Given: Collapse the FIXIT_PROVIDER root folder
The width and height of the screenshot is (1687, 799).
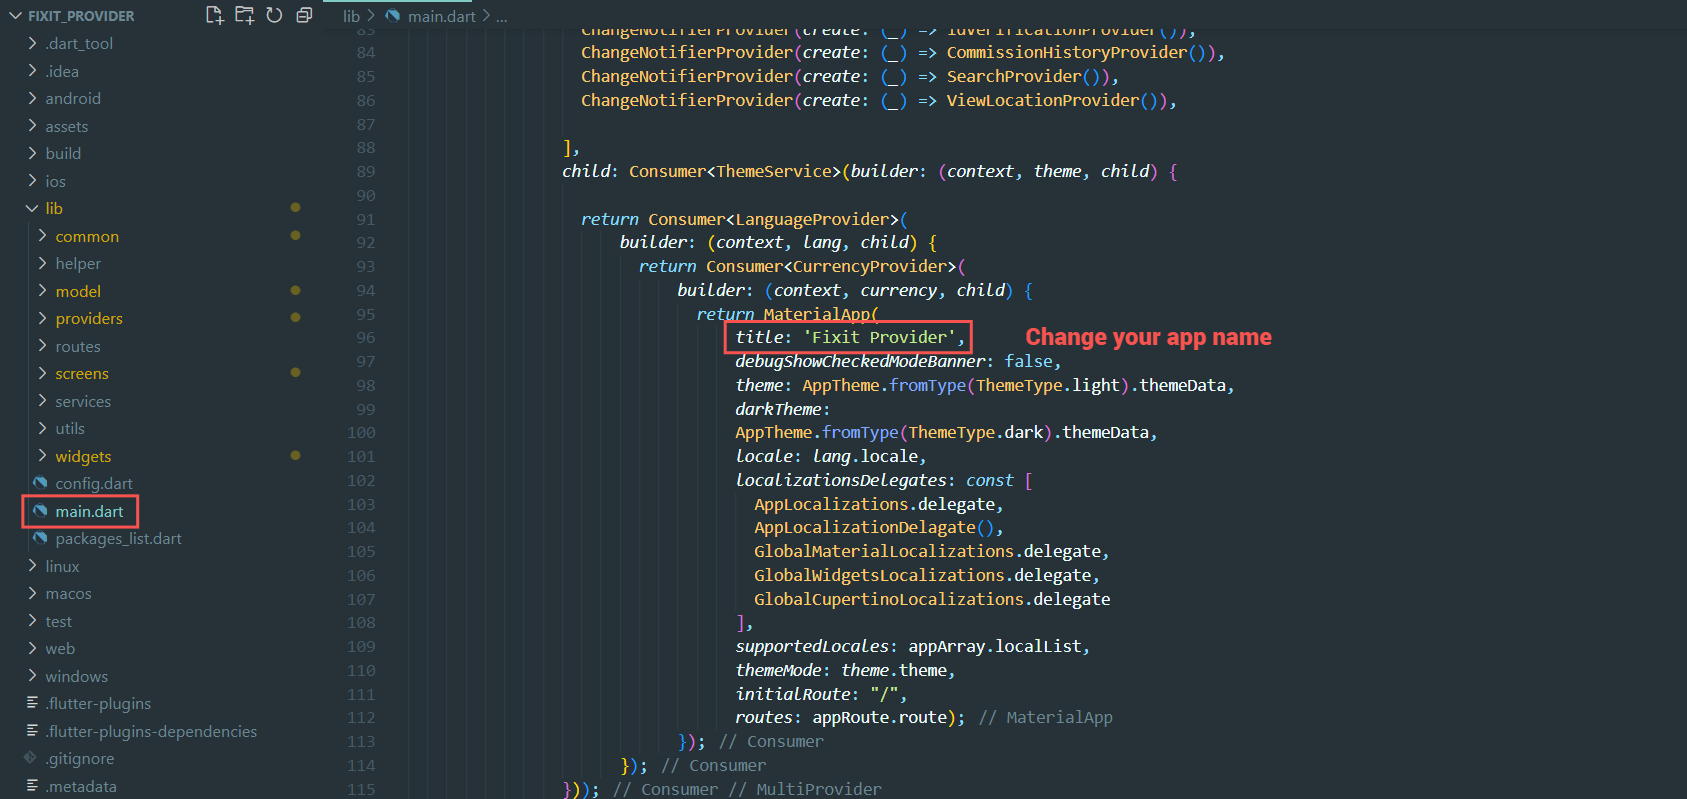Looking at the screenshot, I should (14, 16).
